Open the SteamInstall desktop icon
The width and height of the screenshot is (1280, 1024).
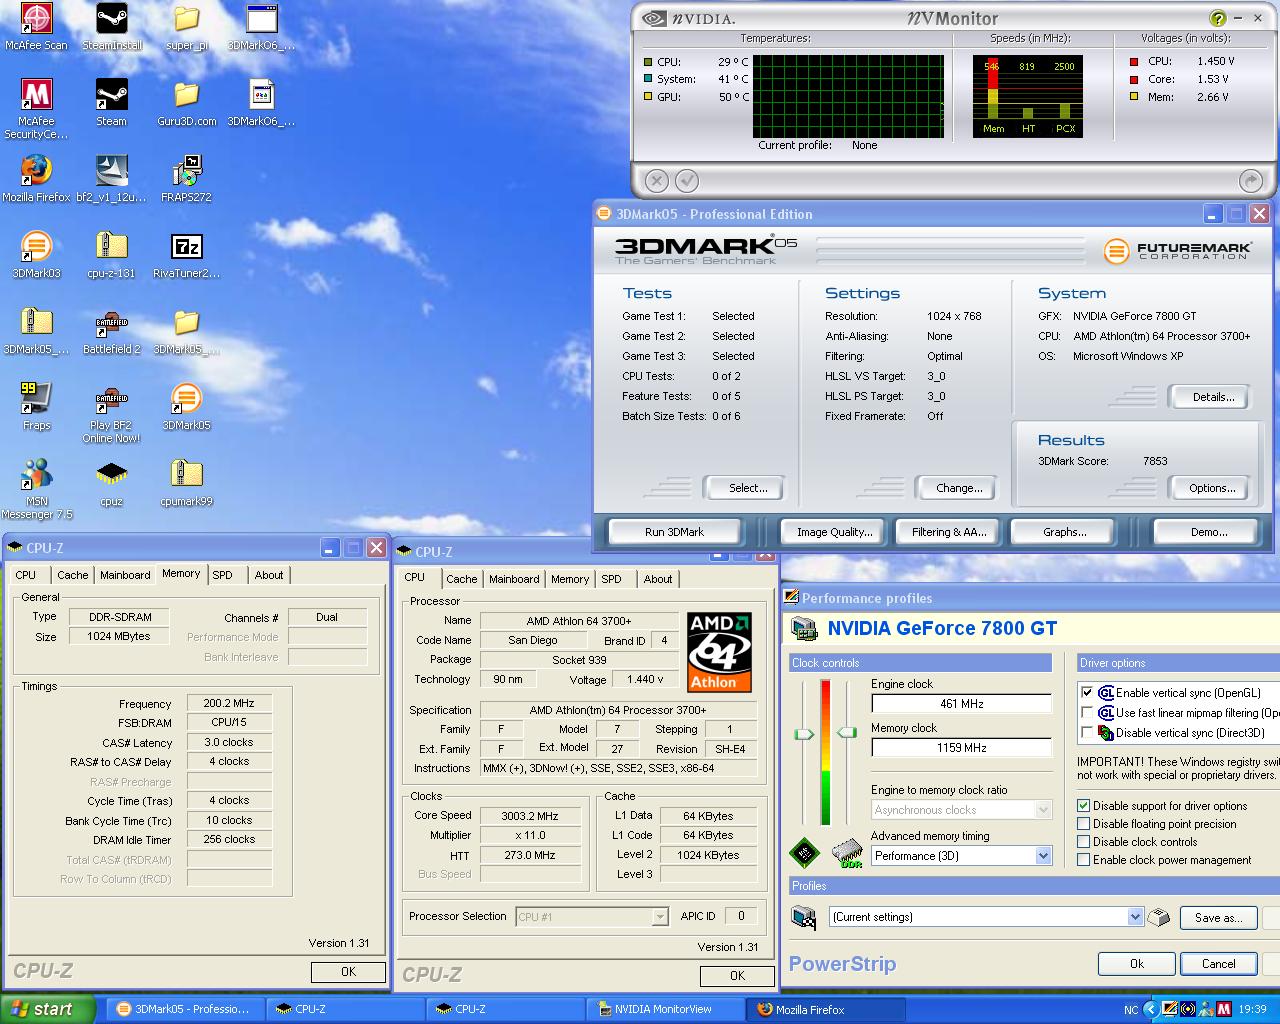111,27
